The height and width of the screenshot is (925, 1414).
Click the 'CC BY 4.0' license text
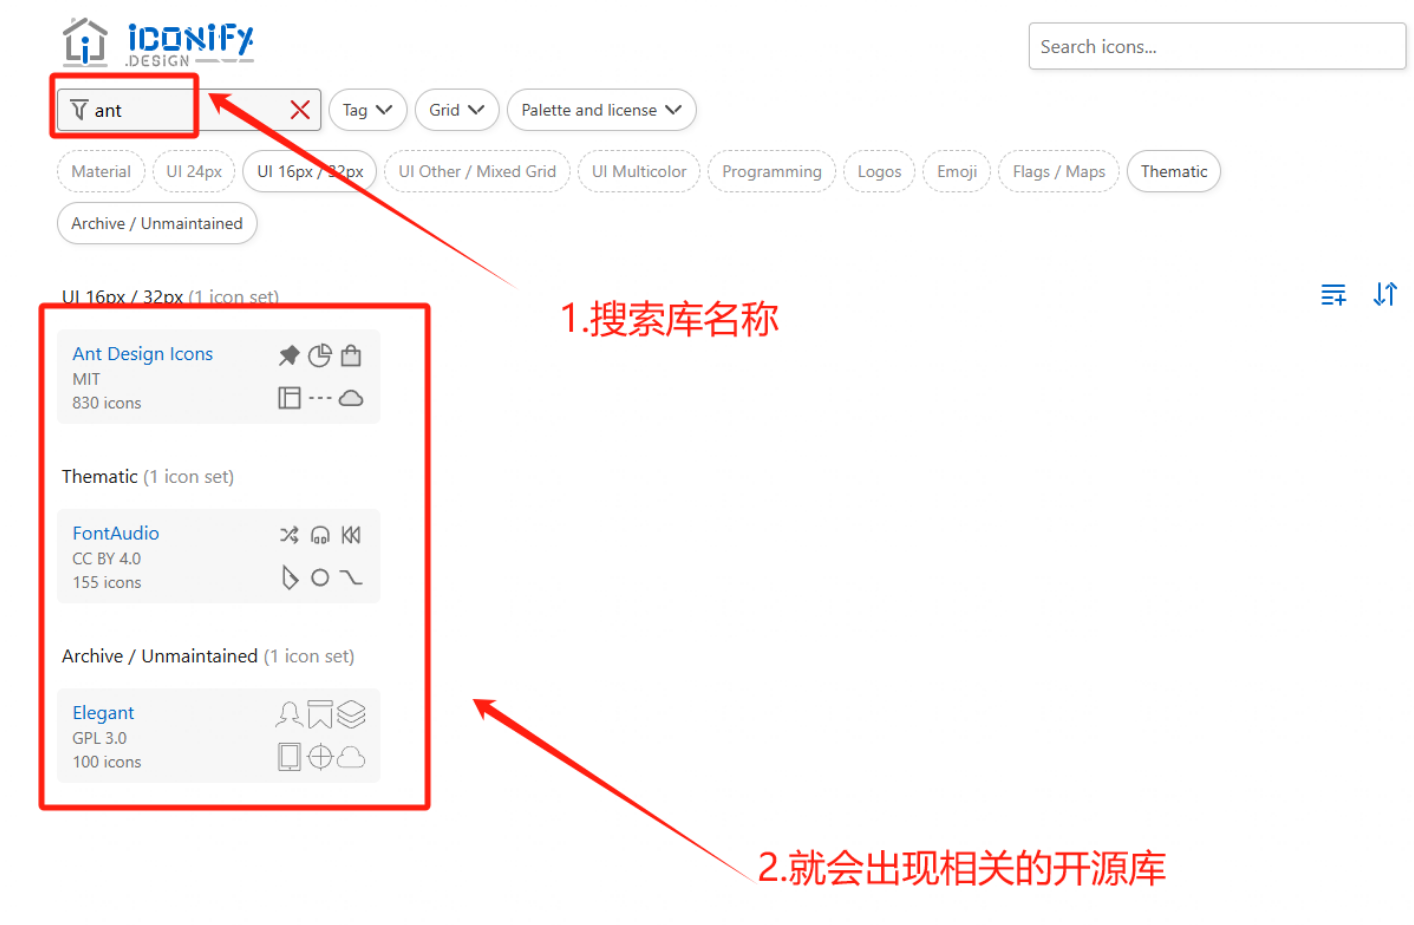(107, 559)
